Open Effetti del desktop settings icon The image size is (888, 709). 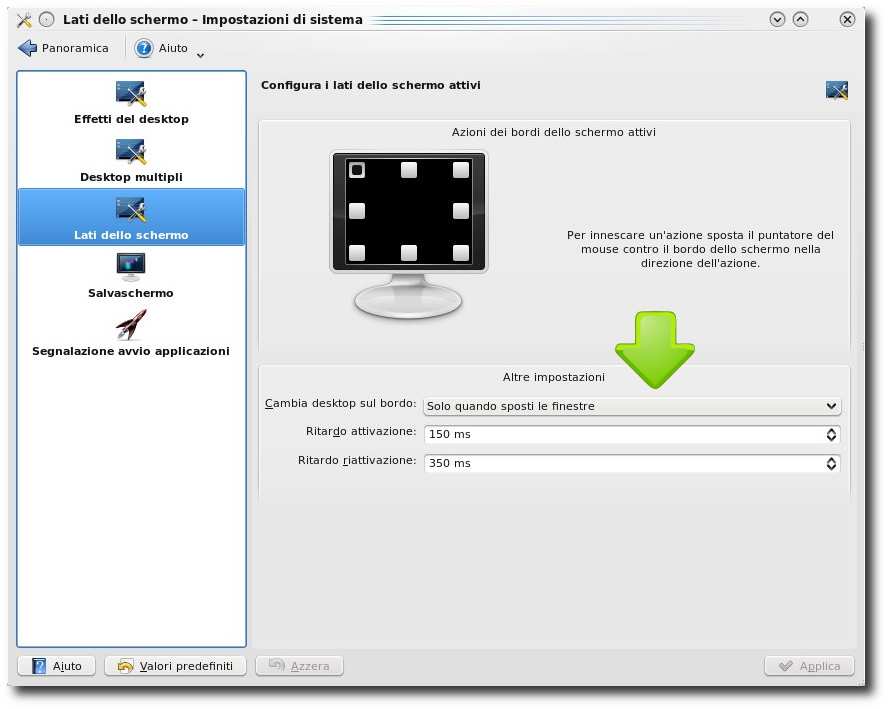(x=131, y=93)
